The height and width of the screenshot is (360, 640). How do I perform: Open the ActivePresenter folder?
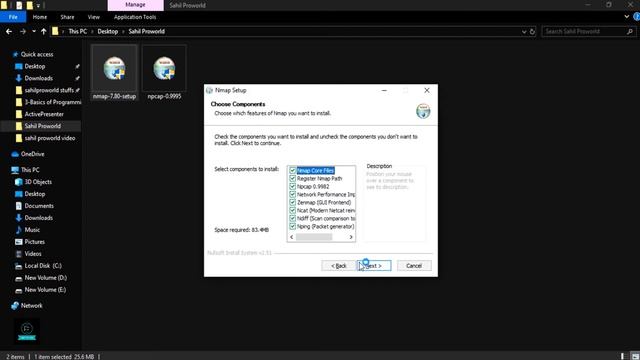(44, 114)
